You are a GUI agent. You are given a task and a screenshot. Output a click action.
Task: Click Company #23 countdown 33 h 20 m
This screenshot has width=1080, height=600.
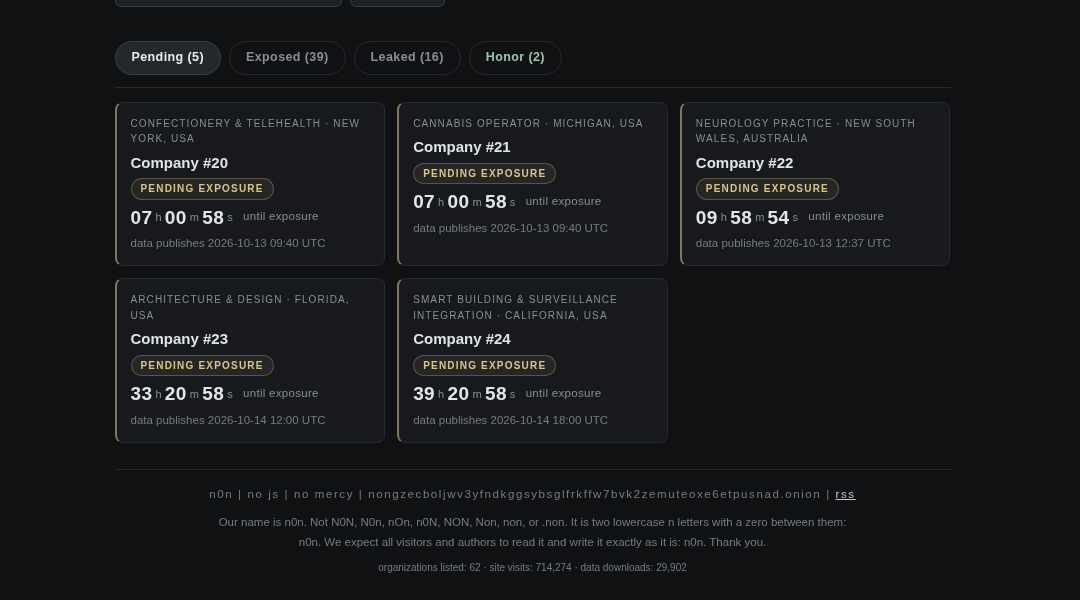(182, 394)
